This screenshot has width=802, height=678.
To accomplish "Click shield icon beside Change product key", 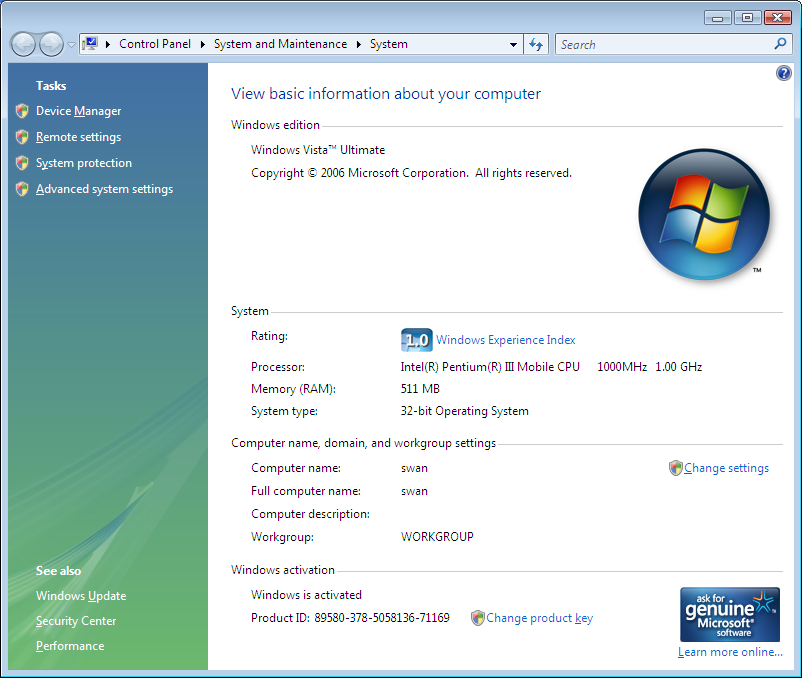I will click(477, 618).
